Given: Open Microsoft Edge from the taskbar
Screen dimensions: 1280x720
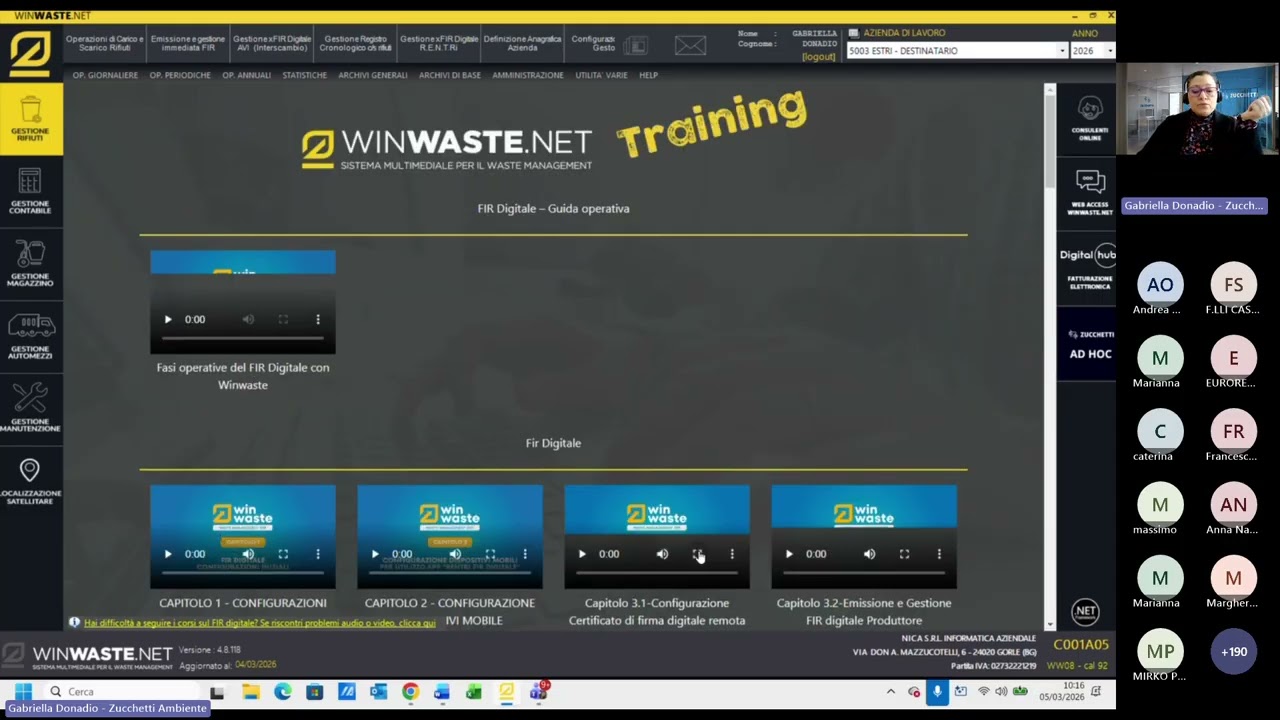Looking at the screenshot, I should tap(283, 691).
